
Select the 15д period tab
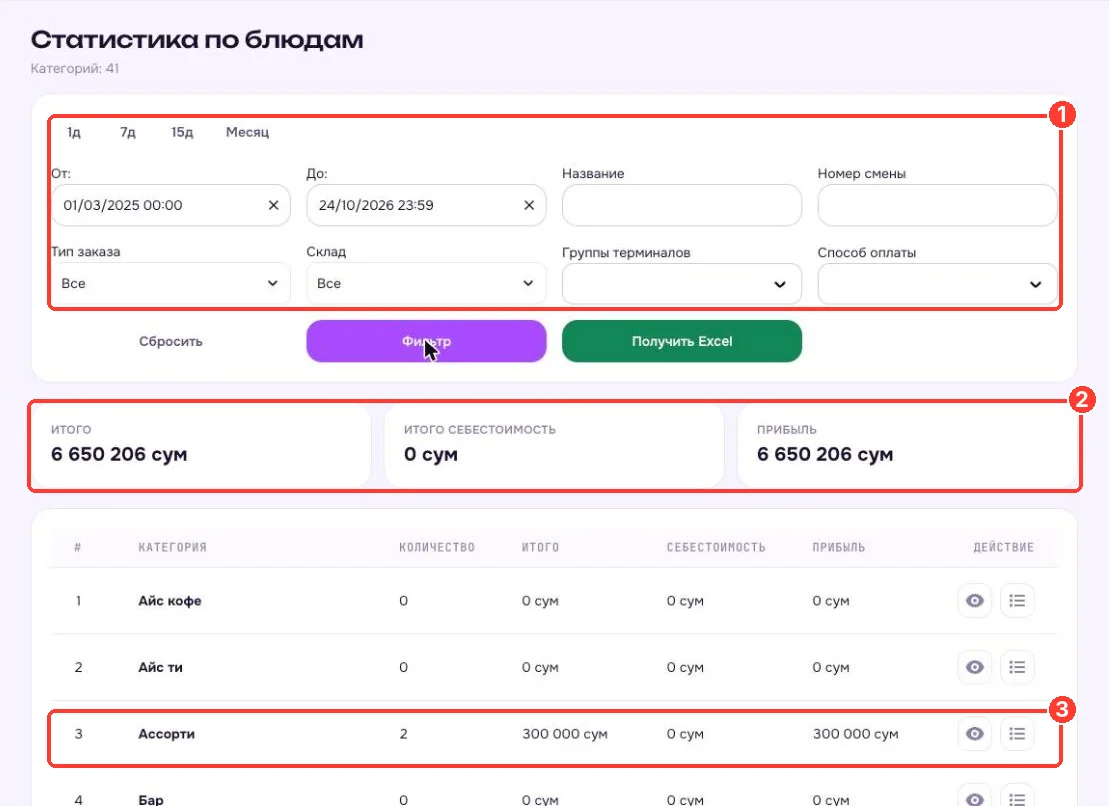tap(182, 132)
